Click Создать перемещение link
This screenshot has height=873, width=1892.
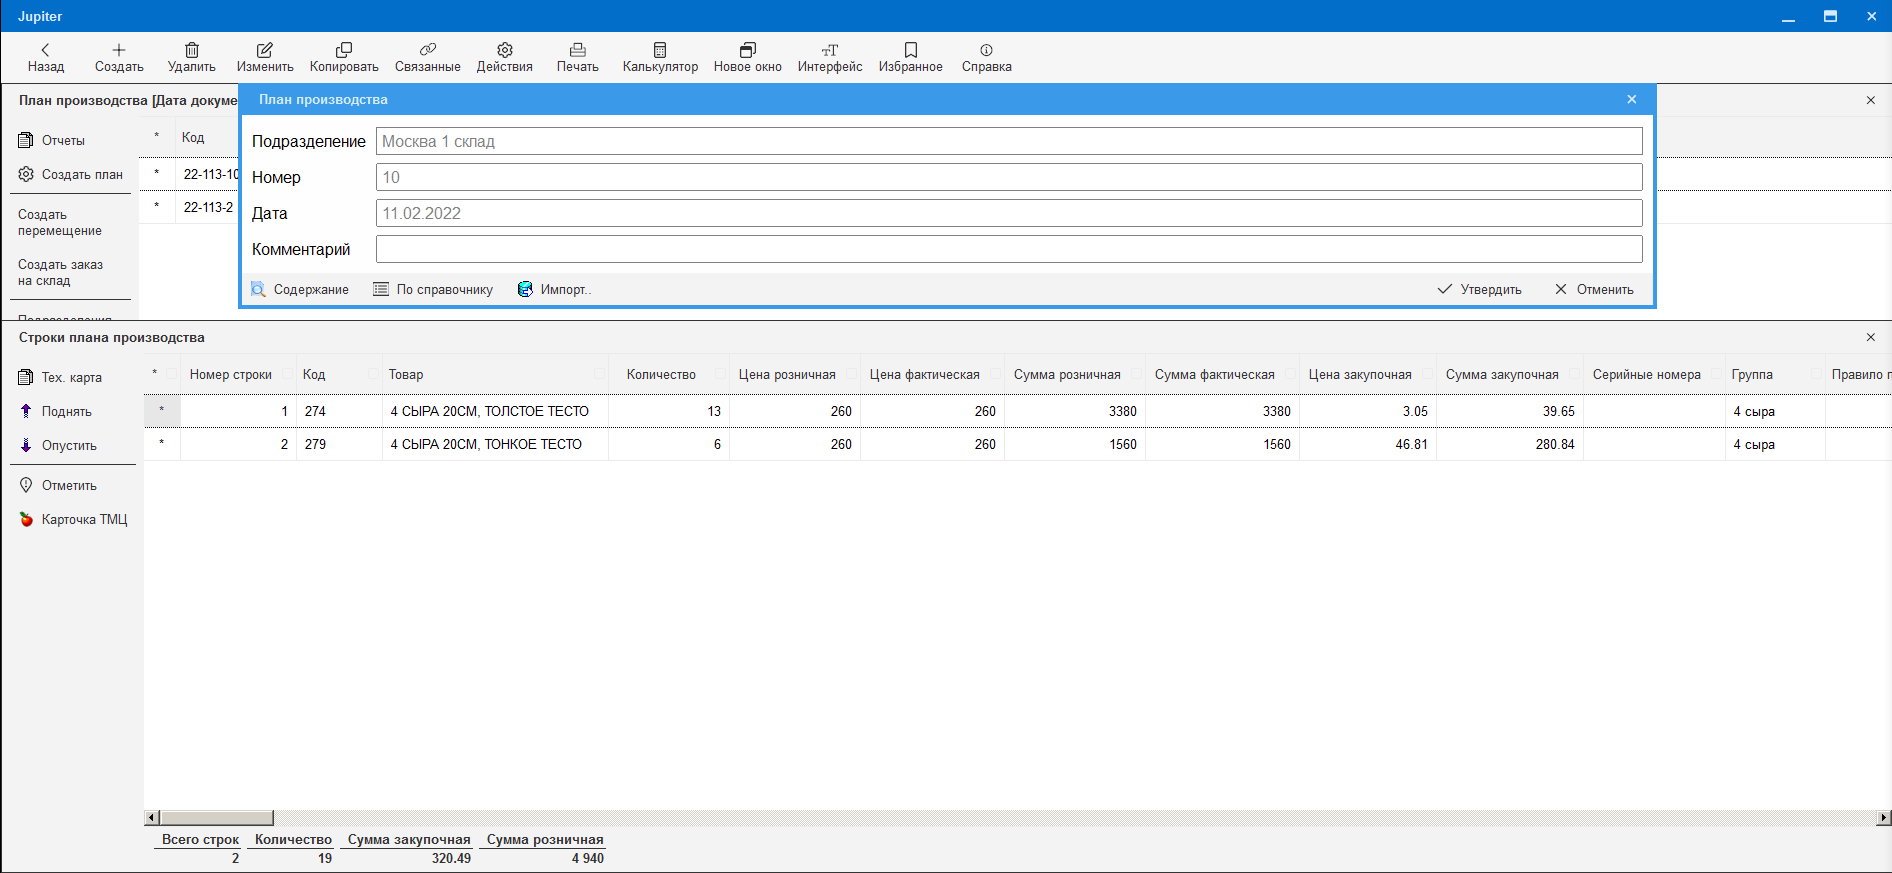60,223
